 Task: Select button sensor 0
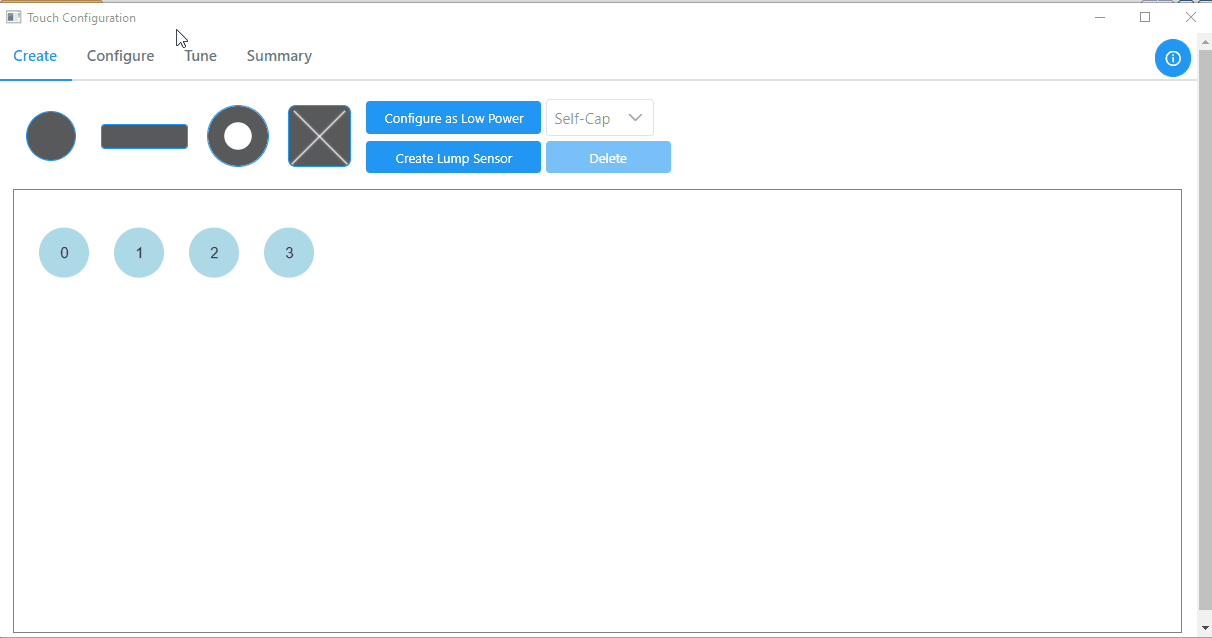64,253
